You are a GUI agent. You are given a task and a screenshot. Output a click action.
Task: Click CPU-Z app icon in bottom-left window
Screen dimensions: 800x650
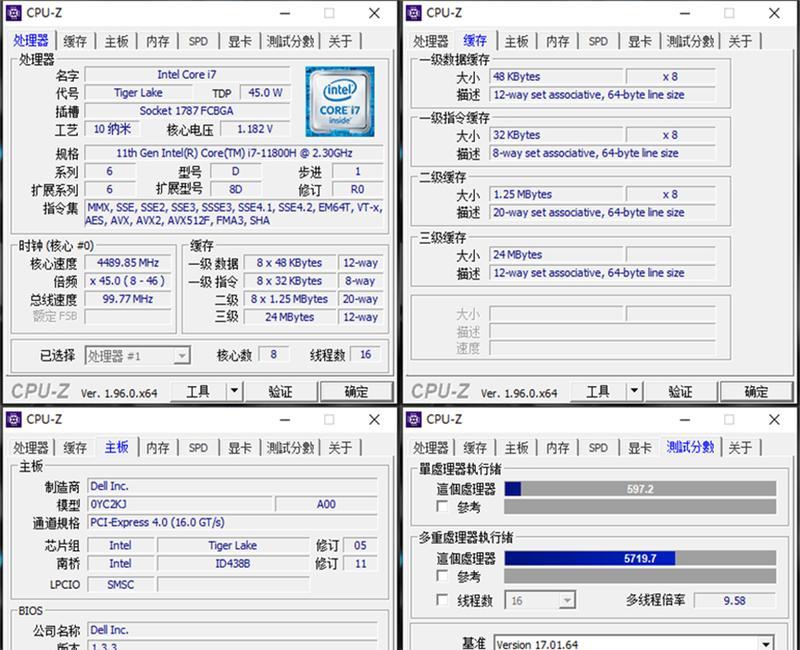[x=13, y=419]
